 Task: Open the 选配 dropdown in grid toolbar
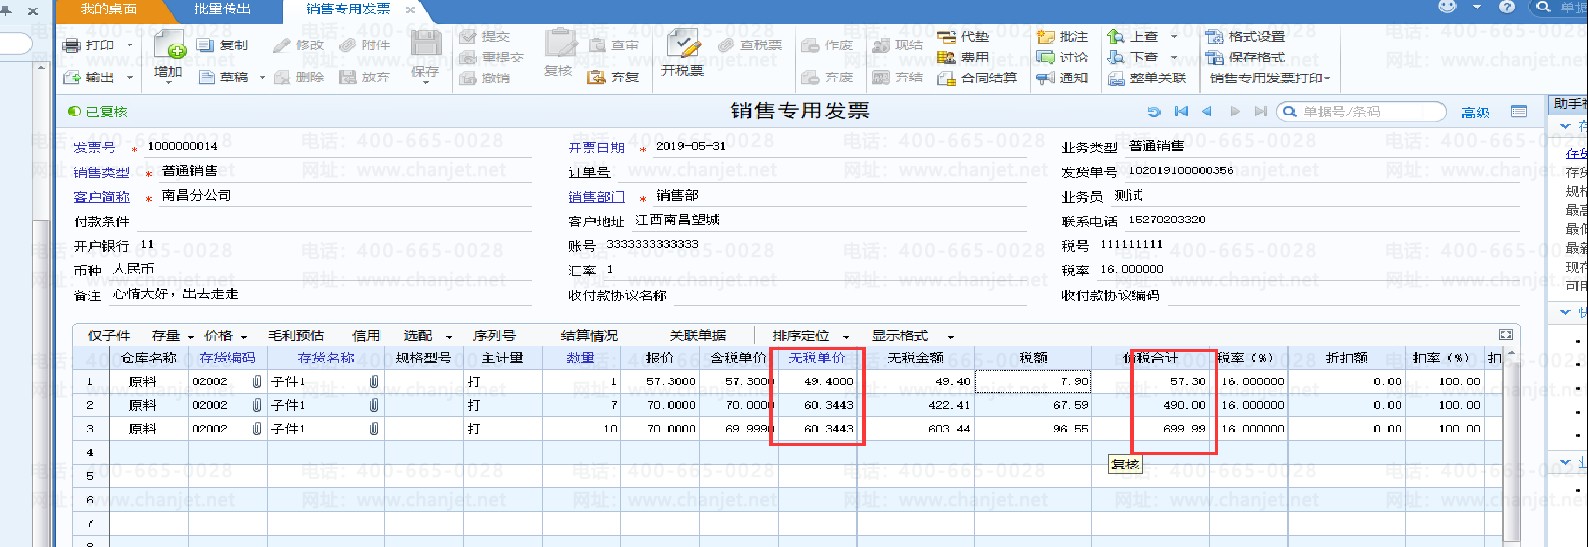(x=449, y=337)
